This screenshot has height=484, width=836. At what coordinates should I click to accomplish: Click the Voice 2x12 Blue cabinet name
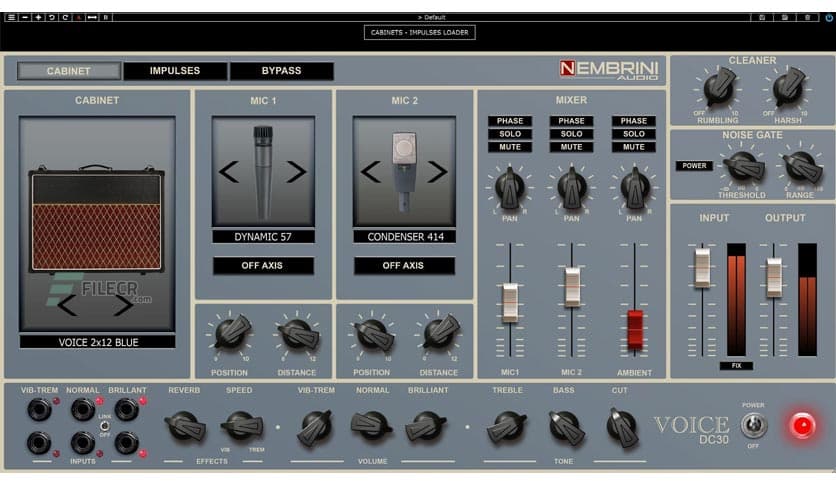pos(98,342)
